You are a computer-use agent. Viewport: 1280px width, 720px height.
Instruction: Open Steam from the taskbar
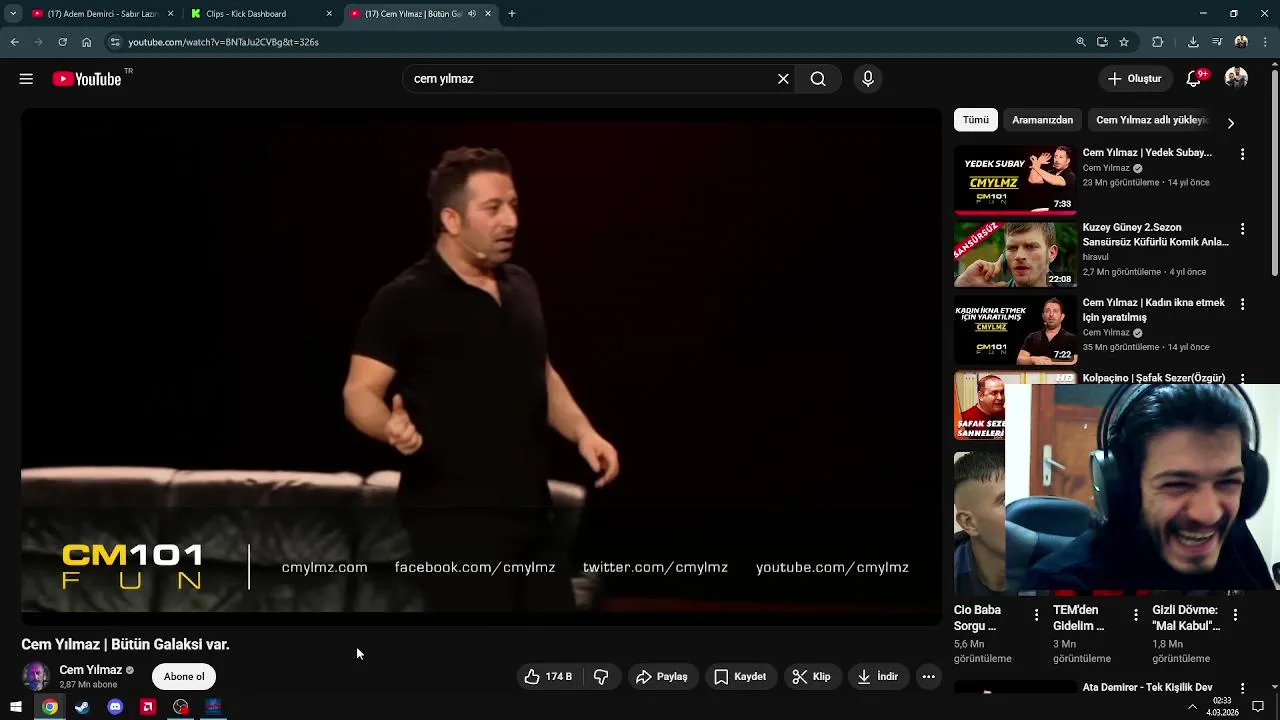[x=82, y=707]
